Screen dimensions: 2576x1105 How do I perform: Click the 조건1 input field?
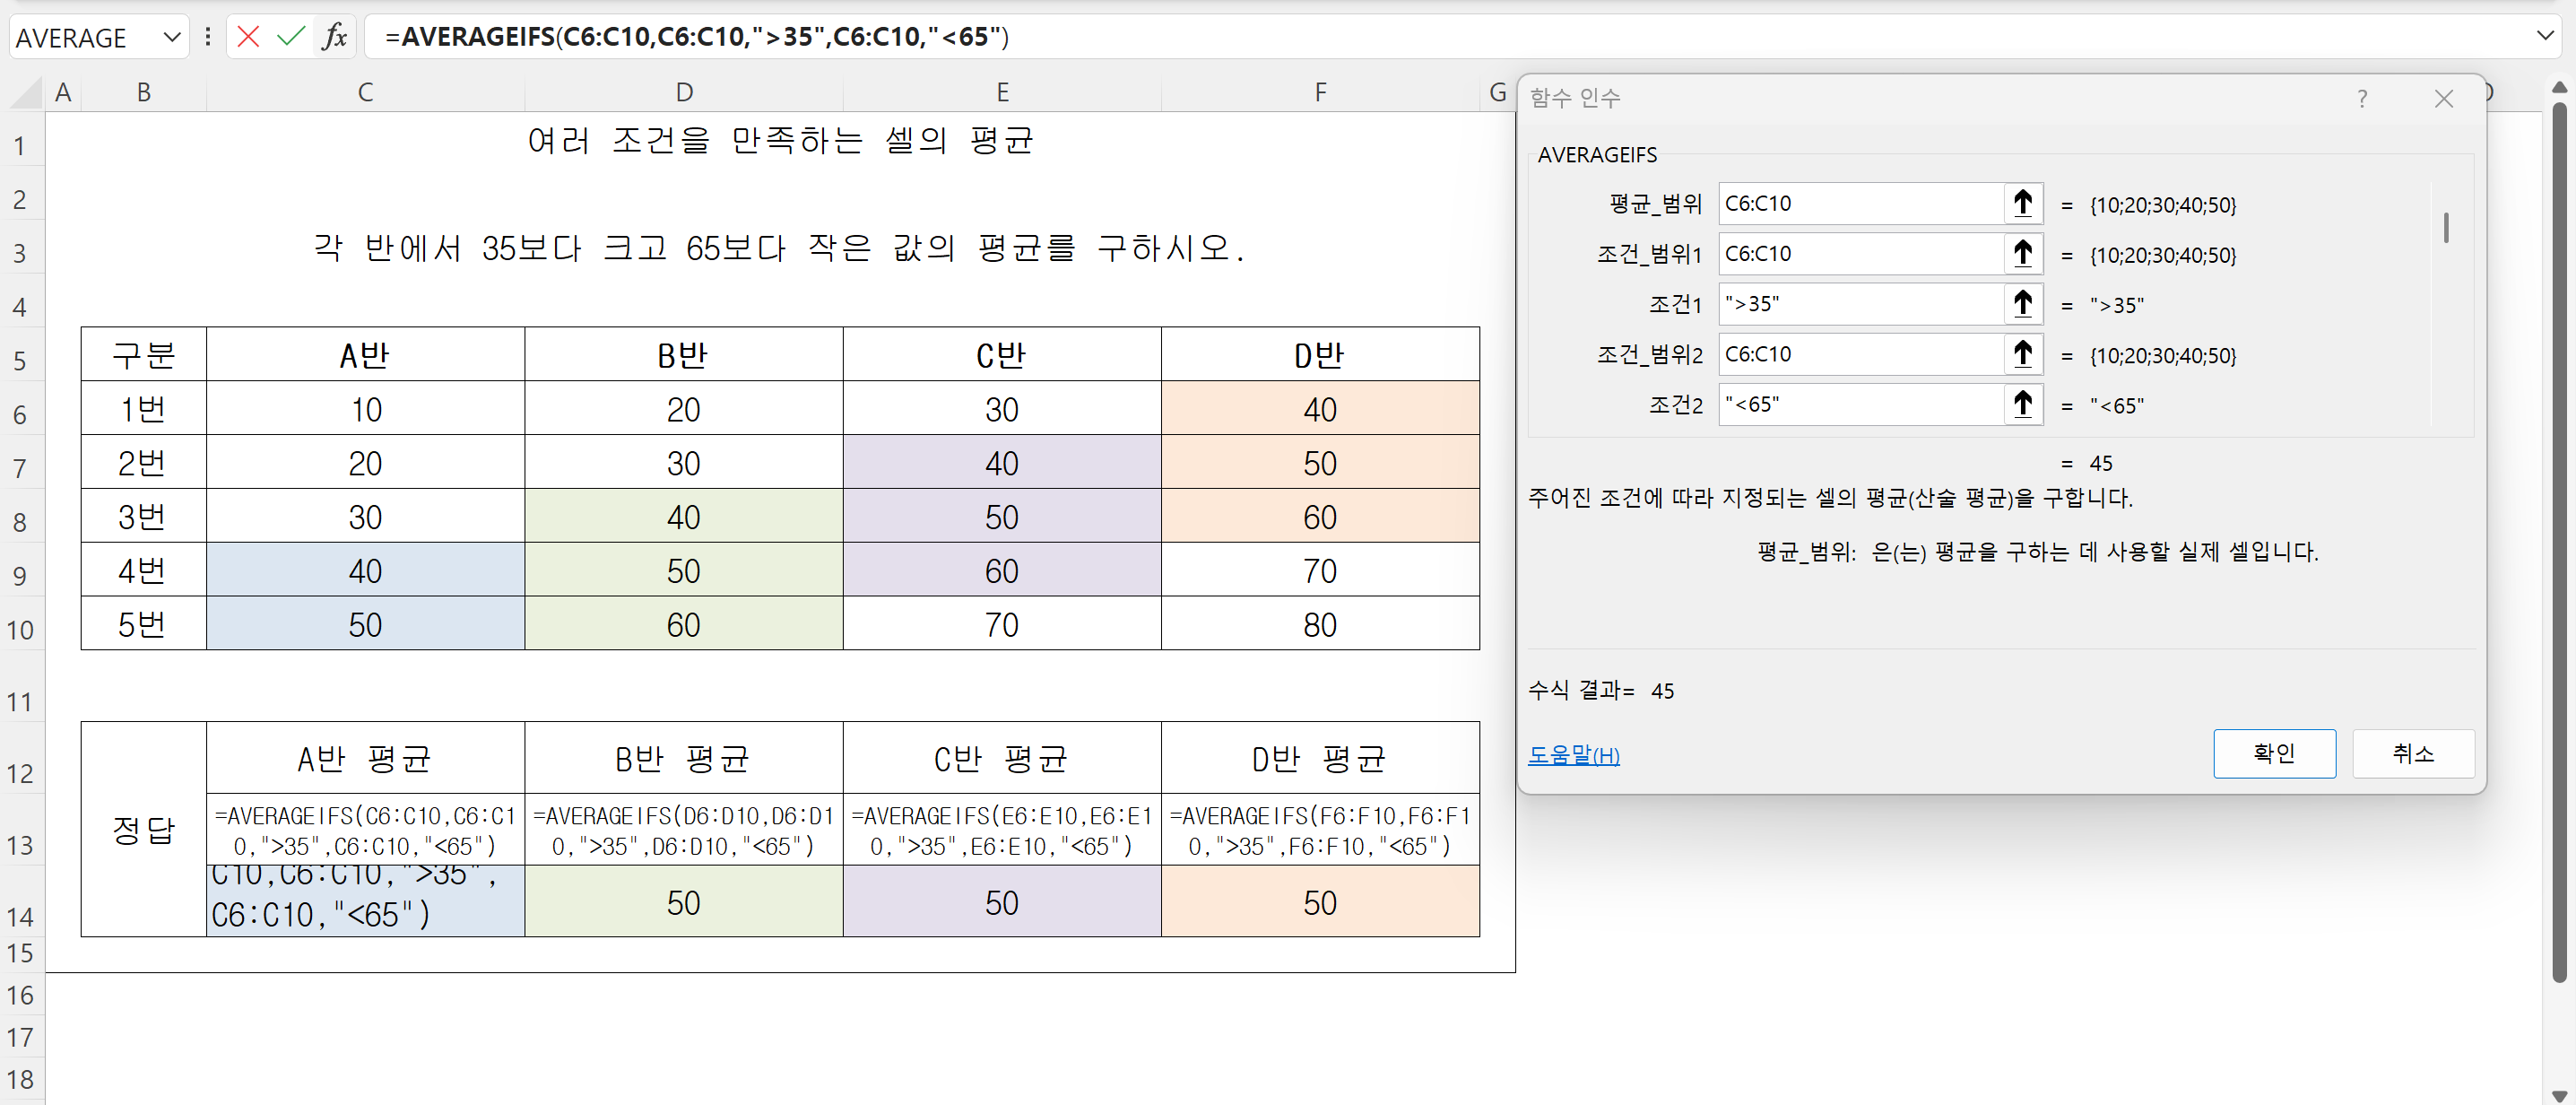(1860, 303)
